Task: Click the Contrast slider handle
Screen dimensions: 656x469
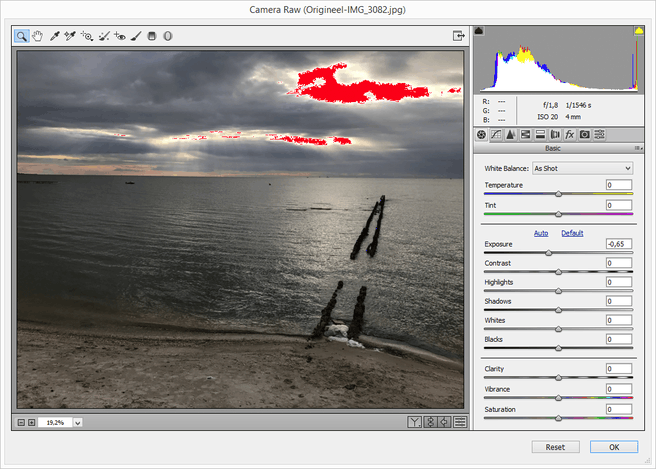Action: (558, 272)
